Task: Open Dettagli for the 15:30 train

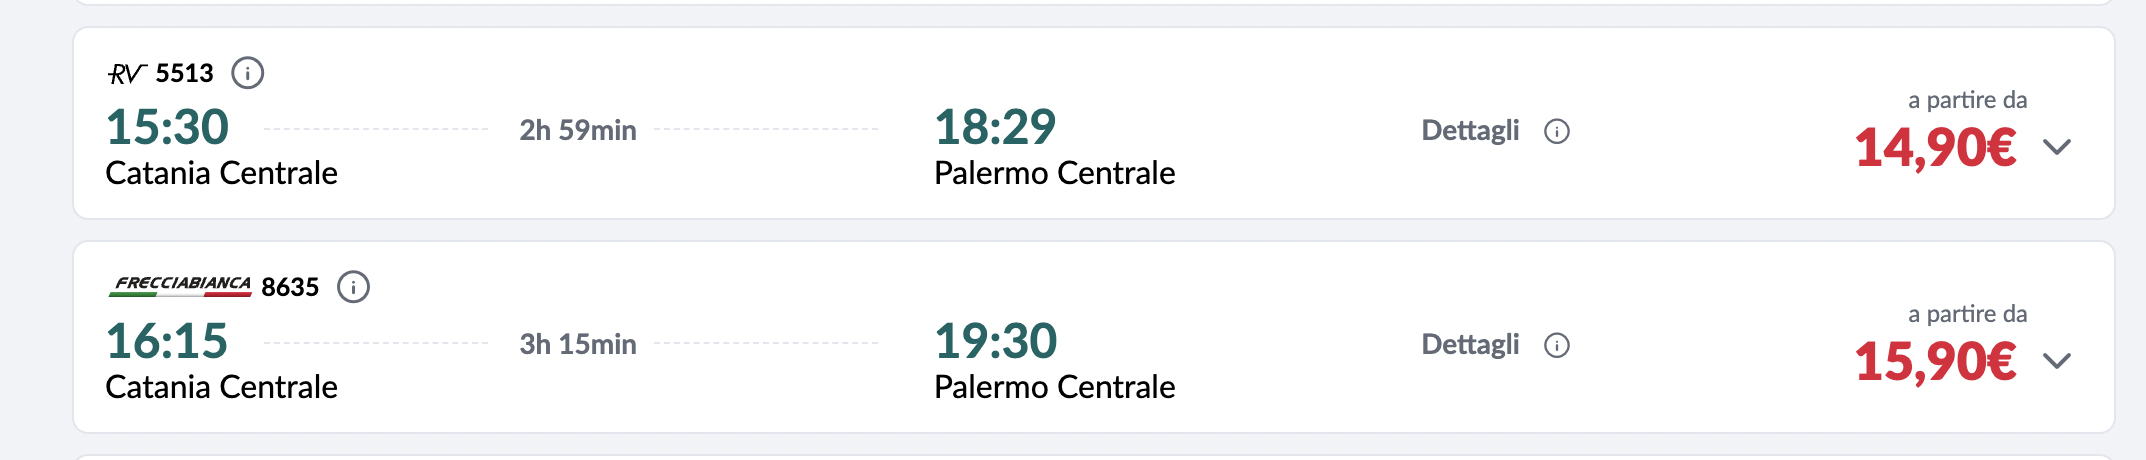Action: 1470,131
